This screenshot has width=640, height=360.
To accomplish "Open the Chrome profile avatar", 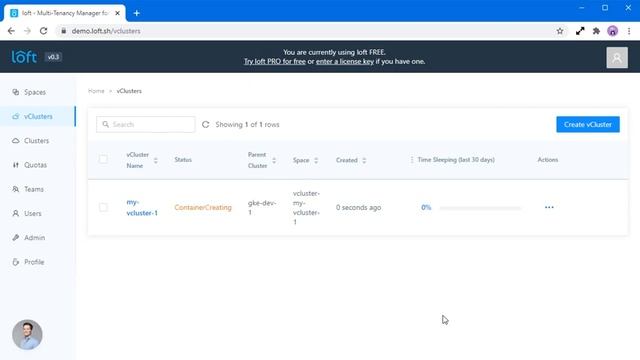I will point(612,31).
